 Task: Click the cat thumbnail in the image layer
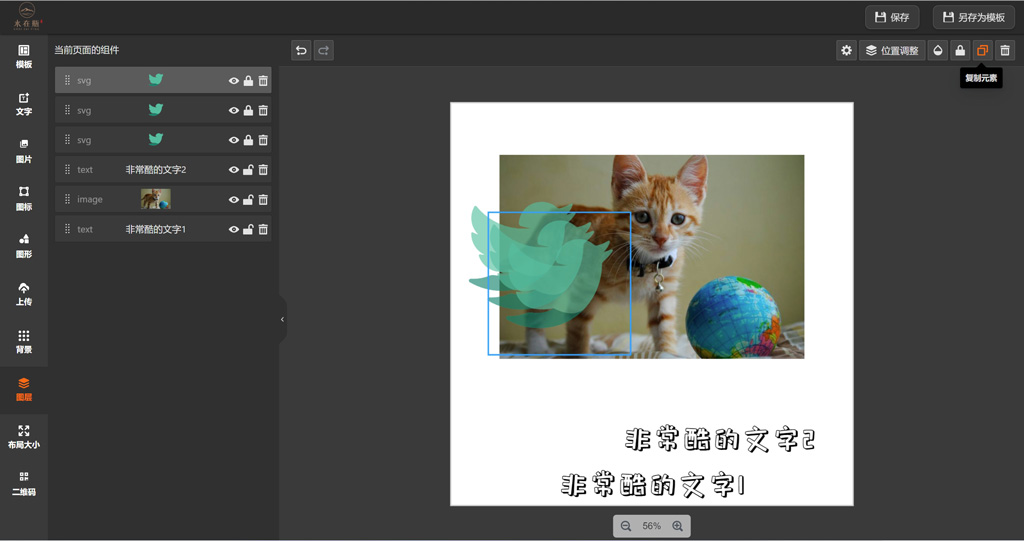click(155, 199)
